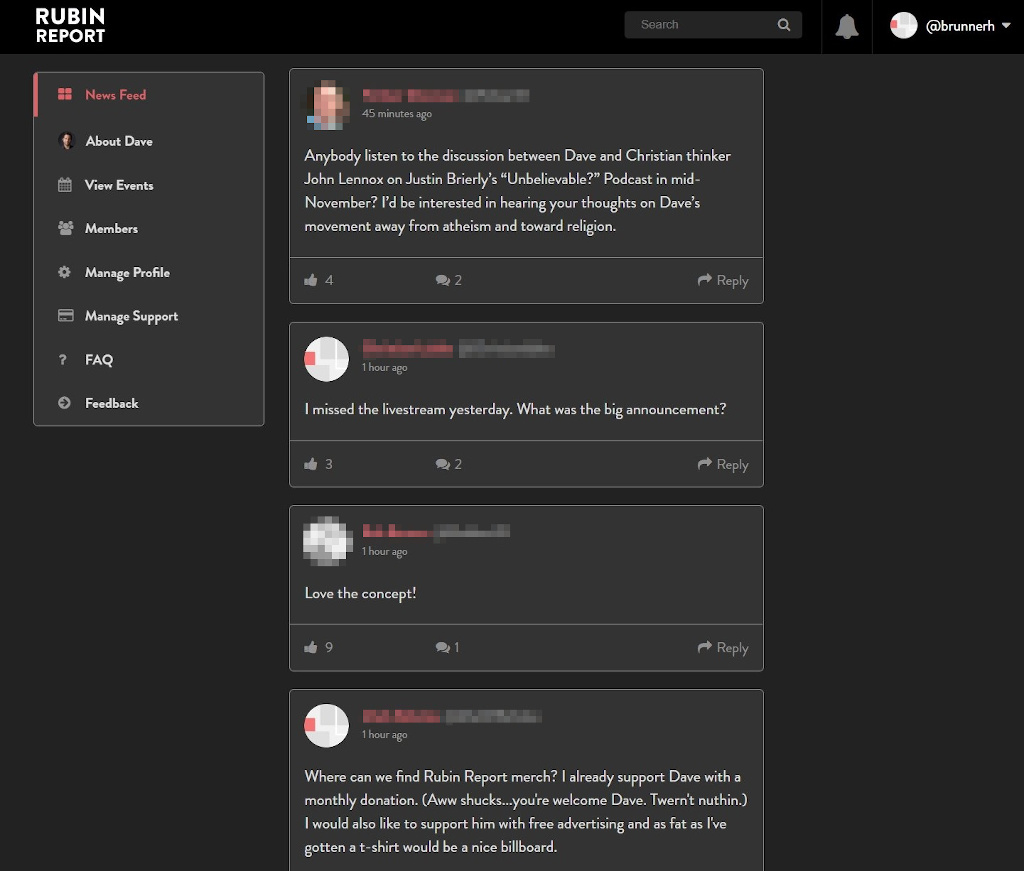
Task: Click the search magnifier icon
Action: click(784, 25)
